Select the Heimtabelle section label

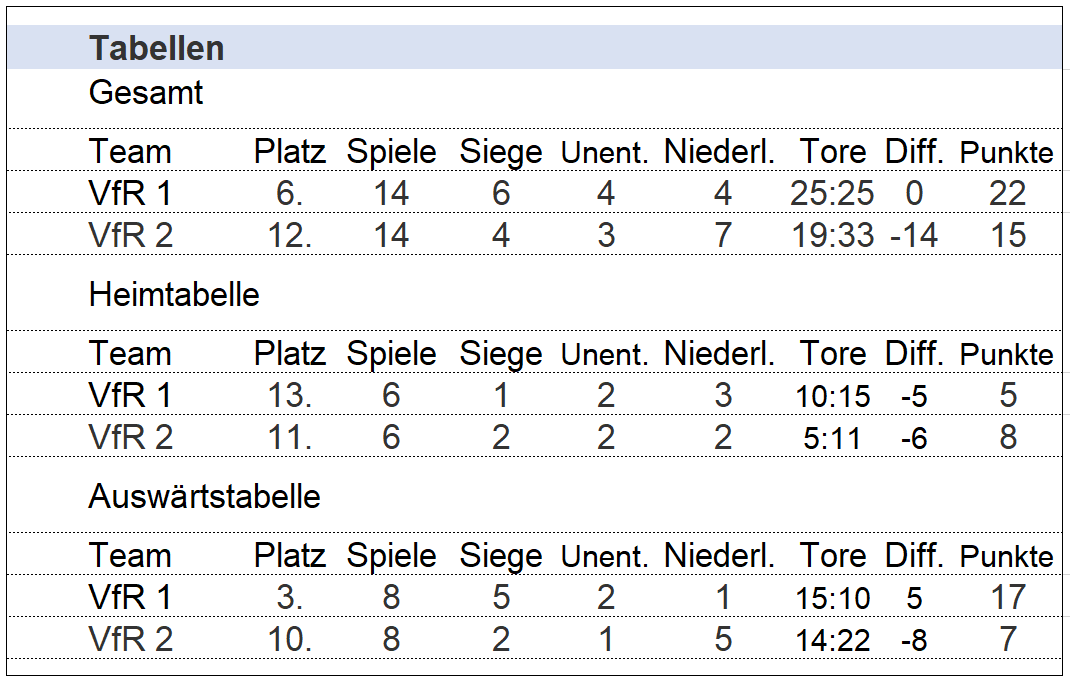click(x=174, y=295)
